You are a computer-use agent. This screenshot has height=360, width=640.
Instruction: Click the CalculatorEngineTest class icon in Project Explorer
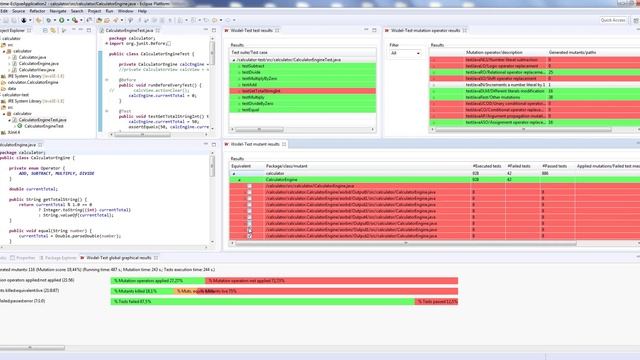click(x=20, y=126)
